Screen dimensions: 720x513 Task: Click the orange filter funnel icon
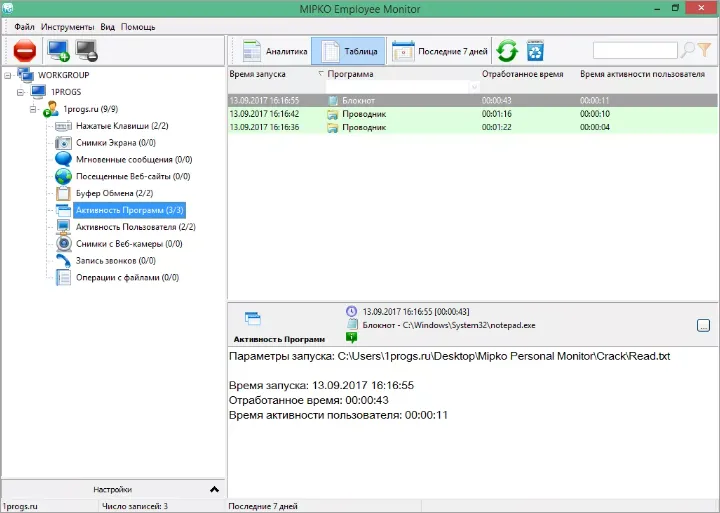(x=704, y=50)
